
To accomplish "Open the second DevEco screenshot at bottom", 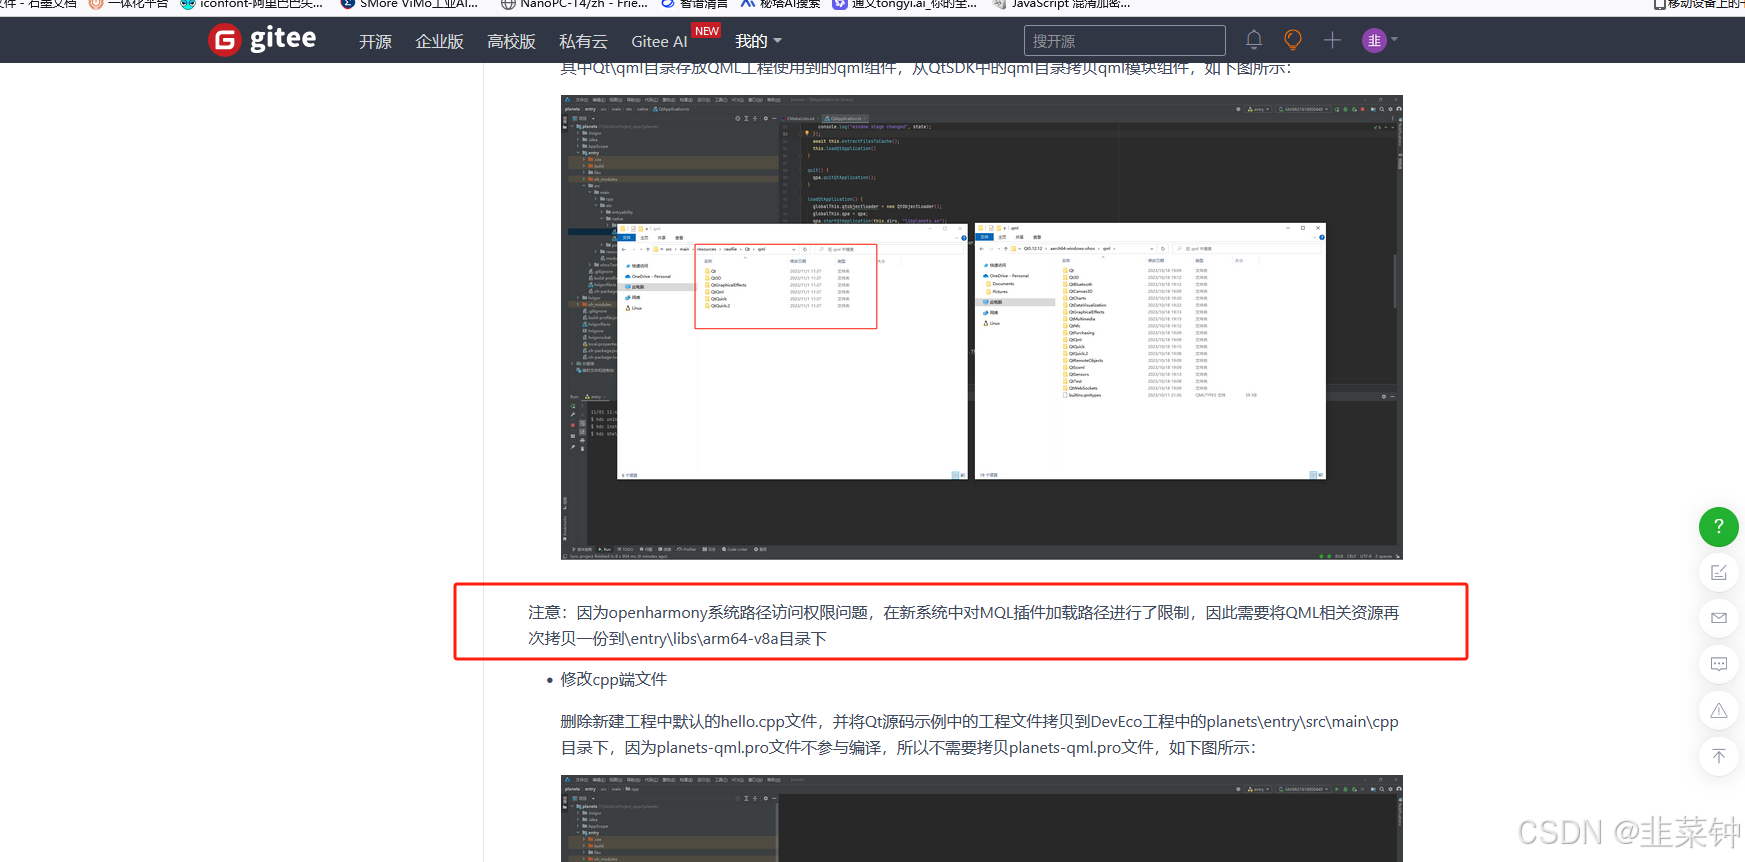I will (981, 818).
